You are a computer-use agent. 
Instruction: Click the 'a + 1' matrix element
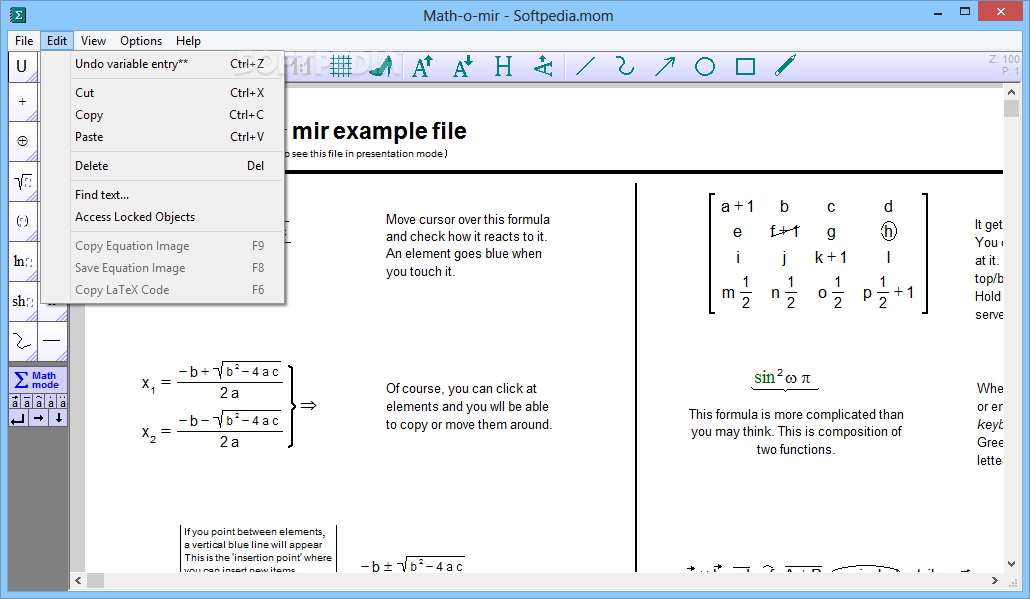(737, 206)
